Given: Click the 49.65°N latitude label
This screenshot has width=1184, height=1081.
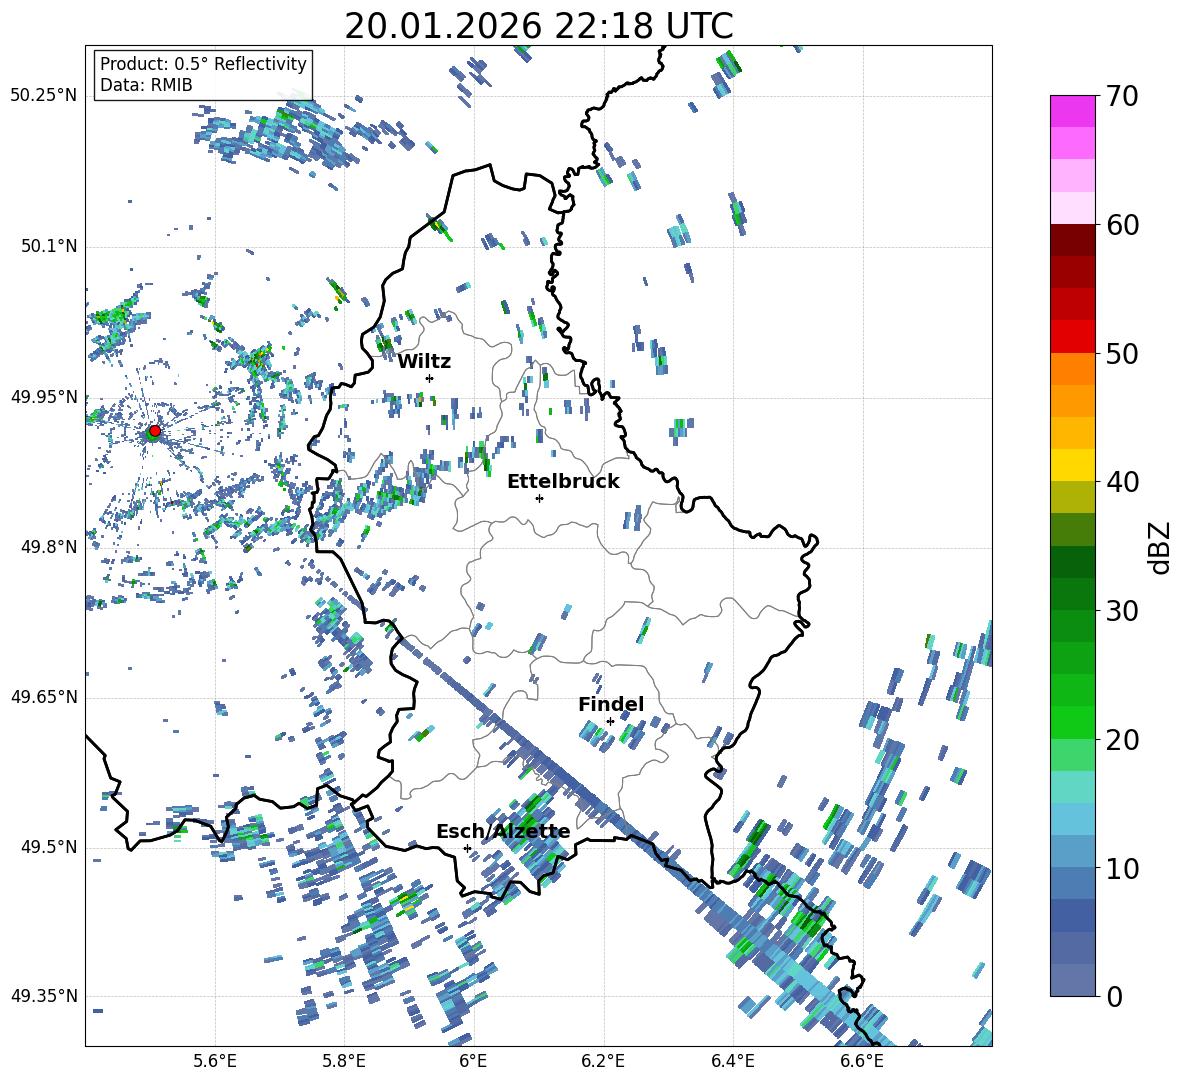Looking at the screenshot, I should tap(44, 696).
